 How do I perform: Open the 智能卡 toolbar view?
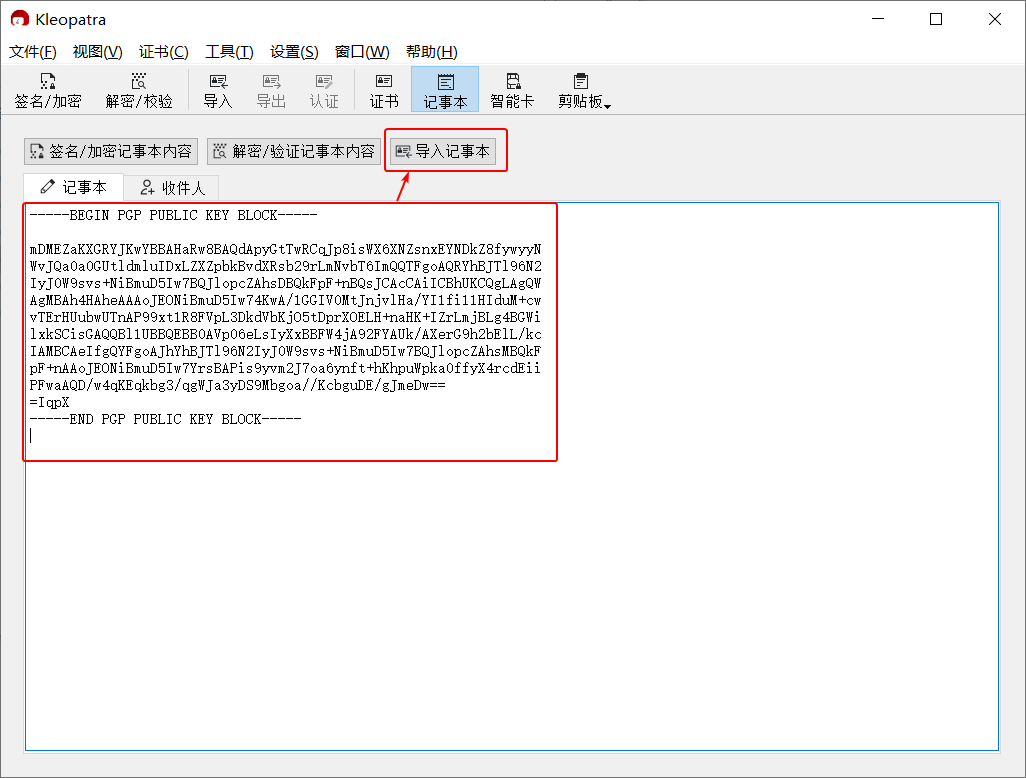pyautogui.click(x=512, y=90)
